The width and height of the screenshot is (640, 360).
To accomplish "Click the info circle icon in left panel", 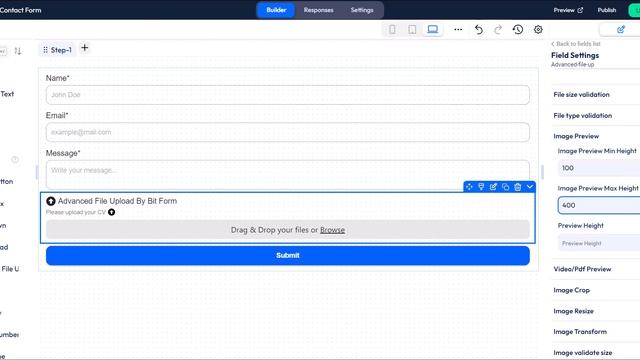I will coord(15,160).
